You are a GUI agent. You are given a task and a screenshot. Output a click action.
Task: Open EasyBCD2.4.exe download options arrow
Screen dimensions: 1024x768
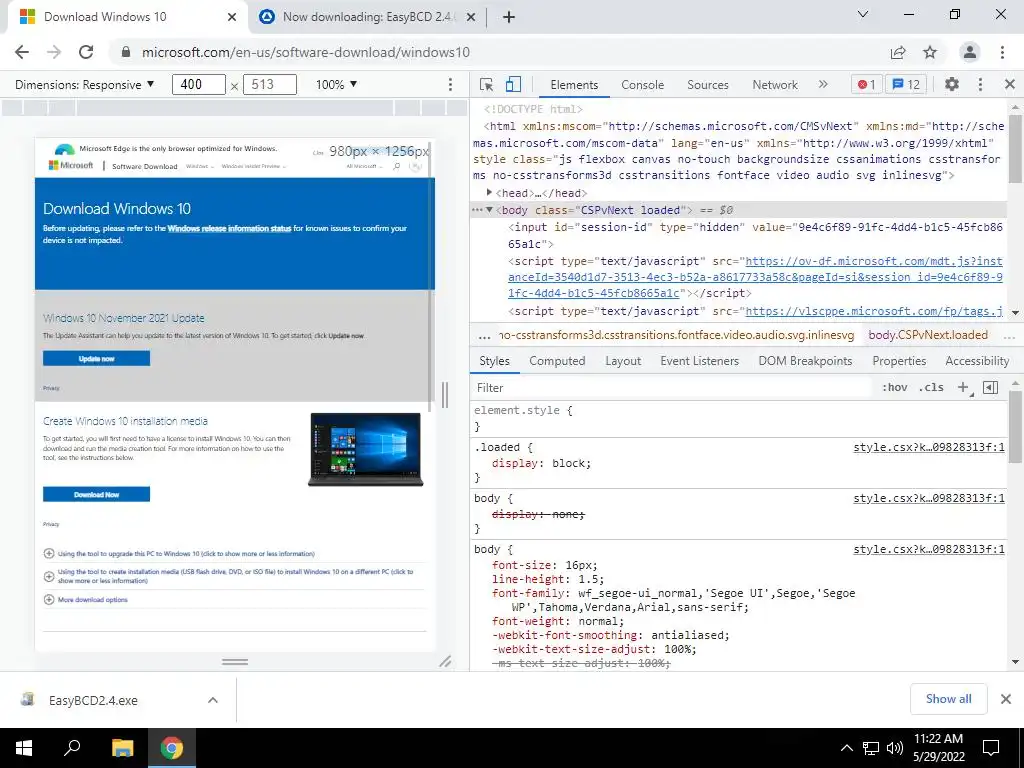click(x=213, y=700)
